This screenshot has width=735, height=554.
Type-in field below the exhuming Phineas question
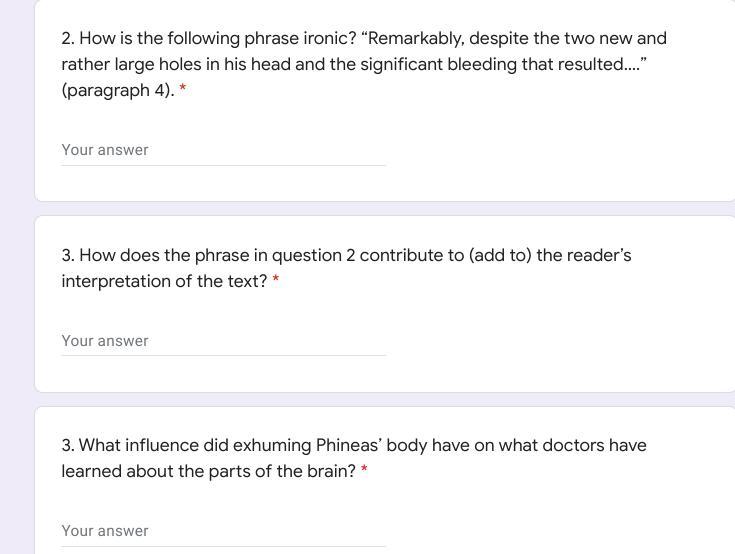tap(223, 531)
